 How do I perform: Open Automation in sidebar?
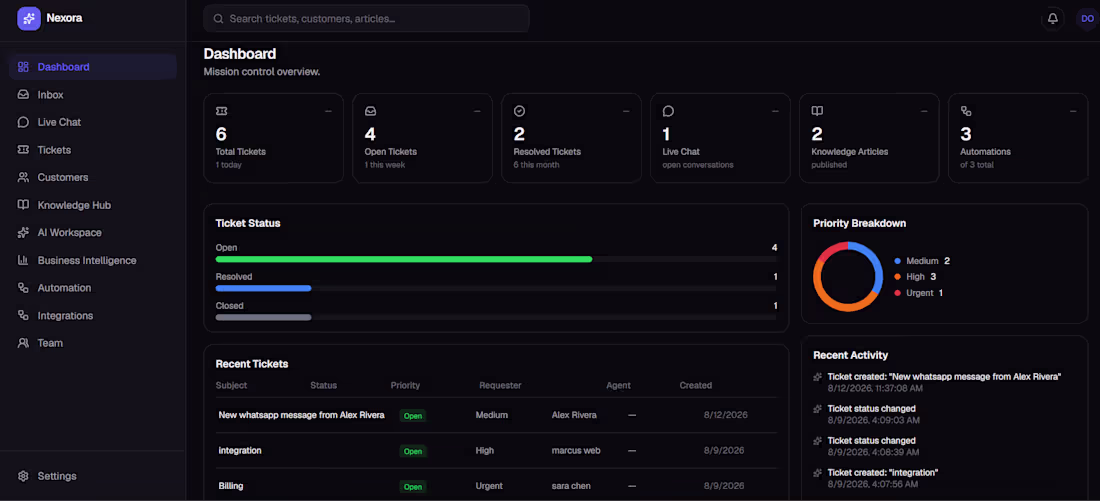(x=93, y=288)
